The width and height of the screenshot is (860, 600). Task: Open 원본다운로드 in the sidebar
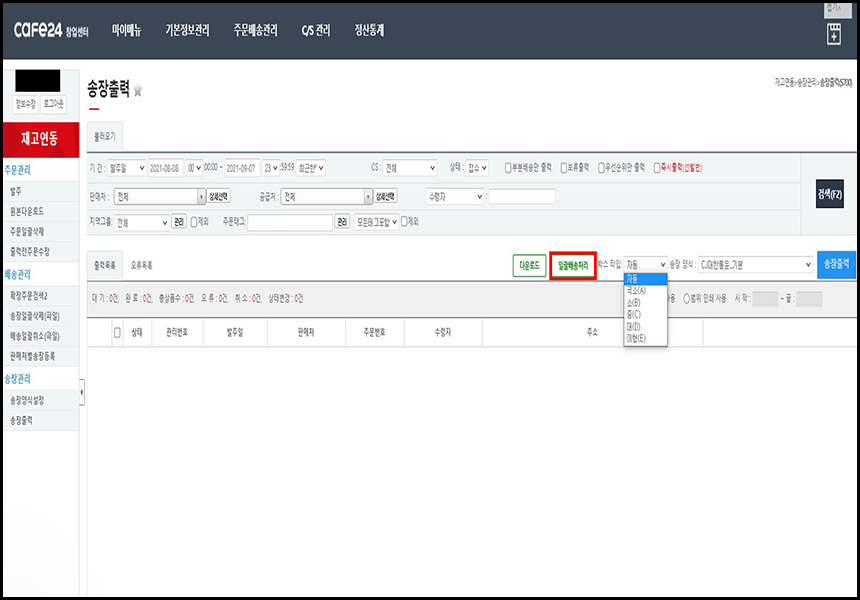tap(41, 212)
